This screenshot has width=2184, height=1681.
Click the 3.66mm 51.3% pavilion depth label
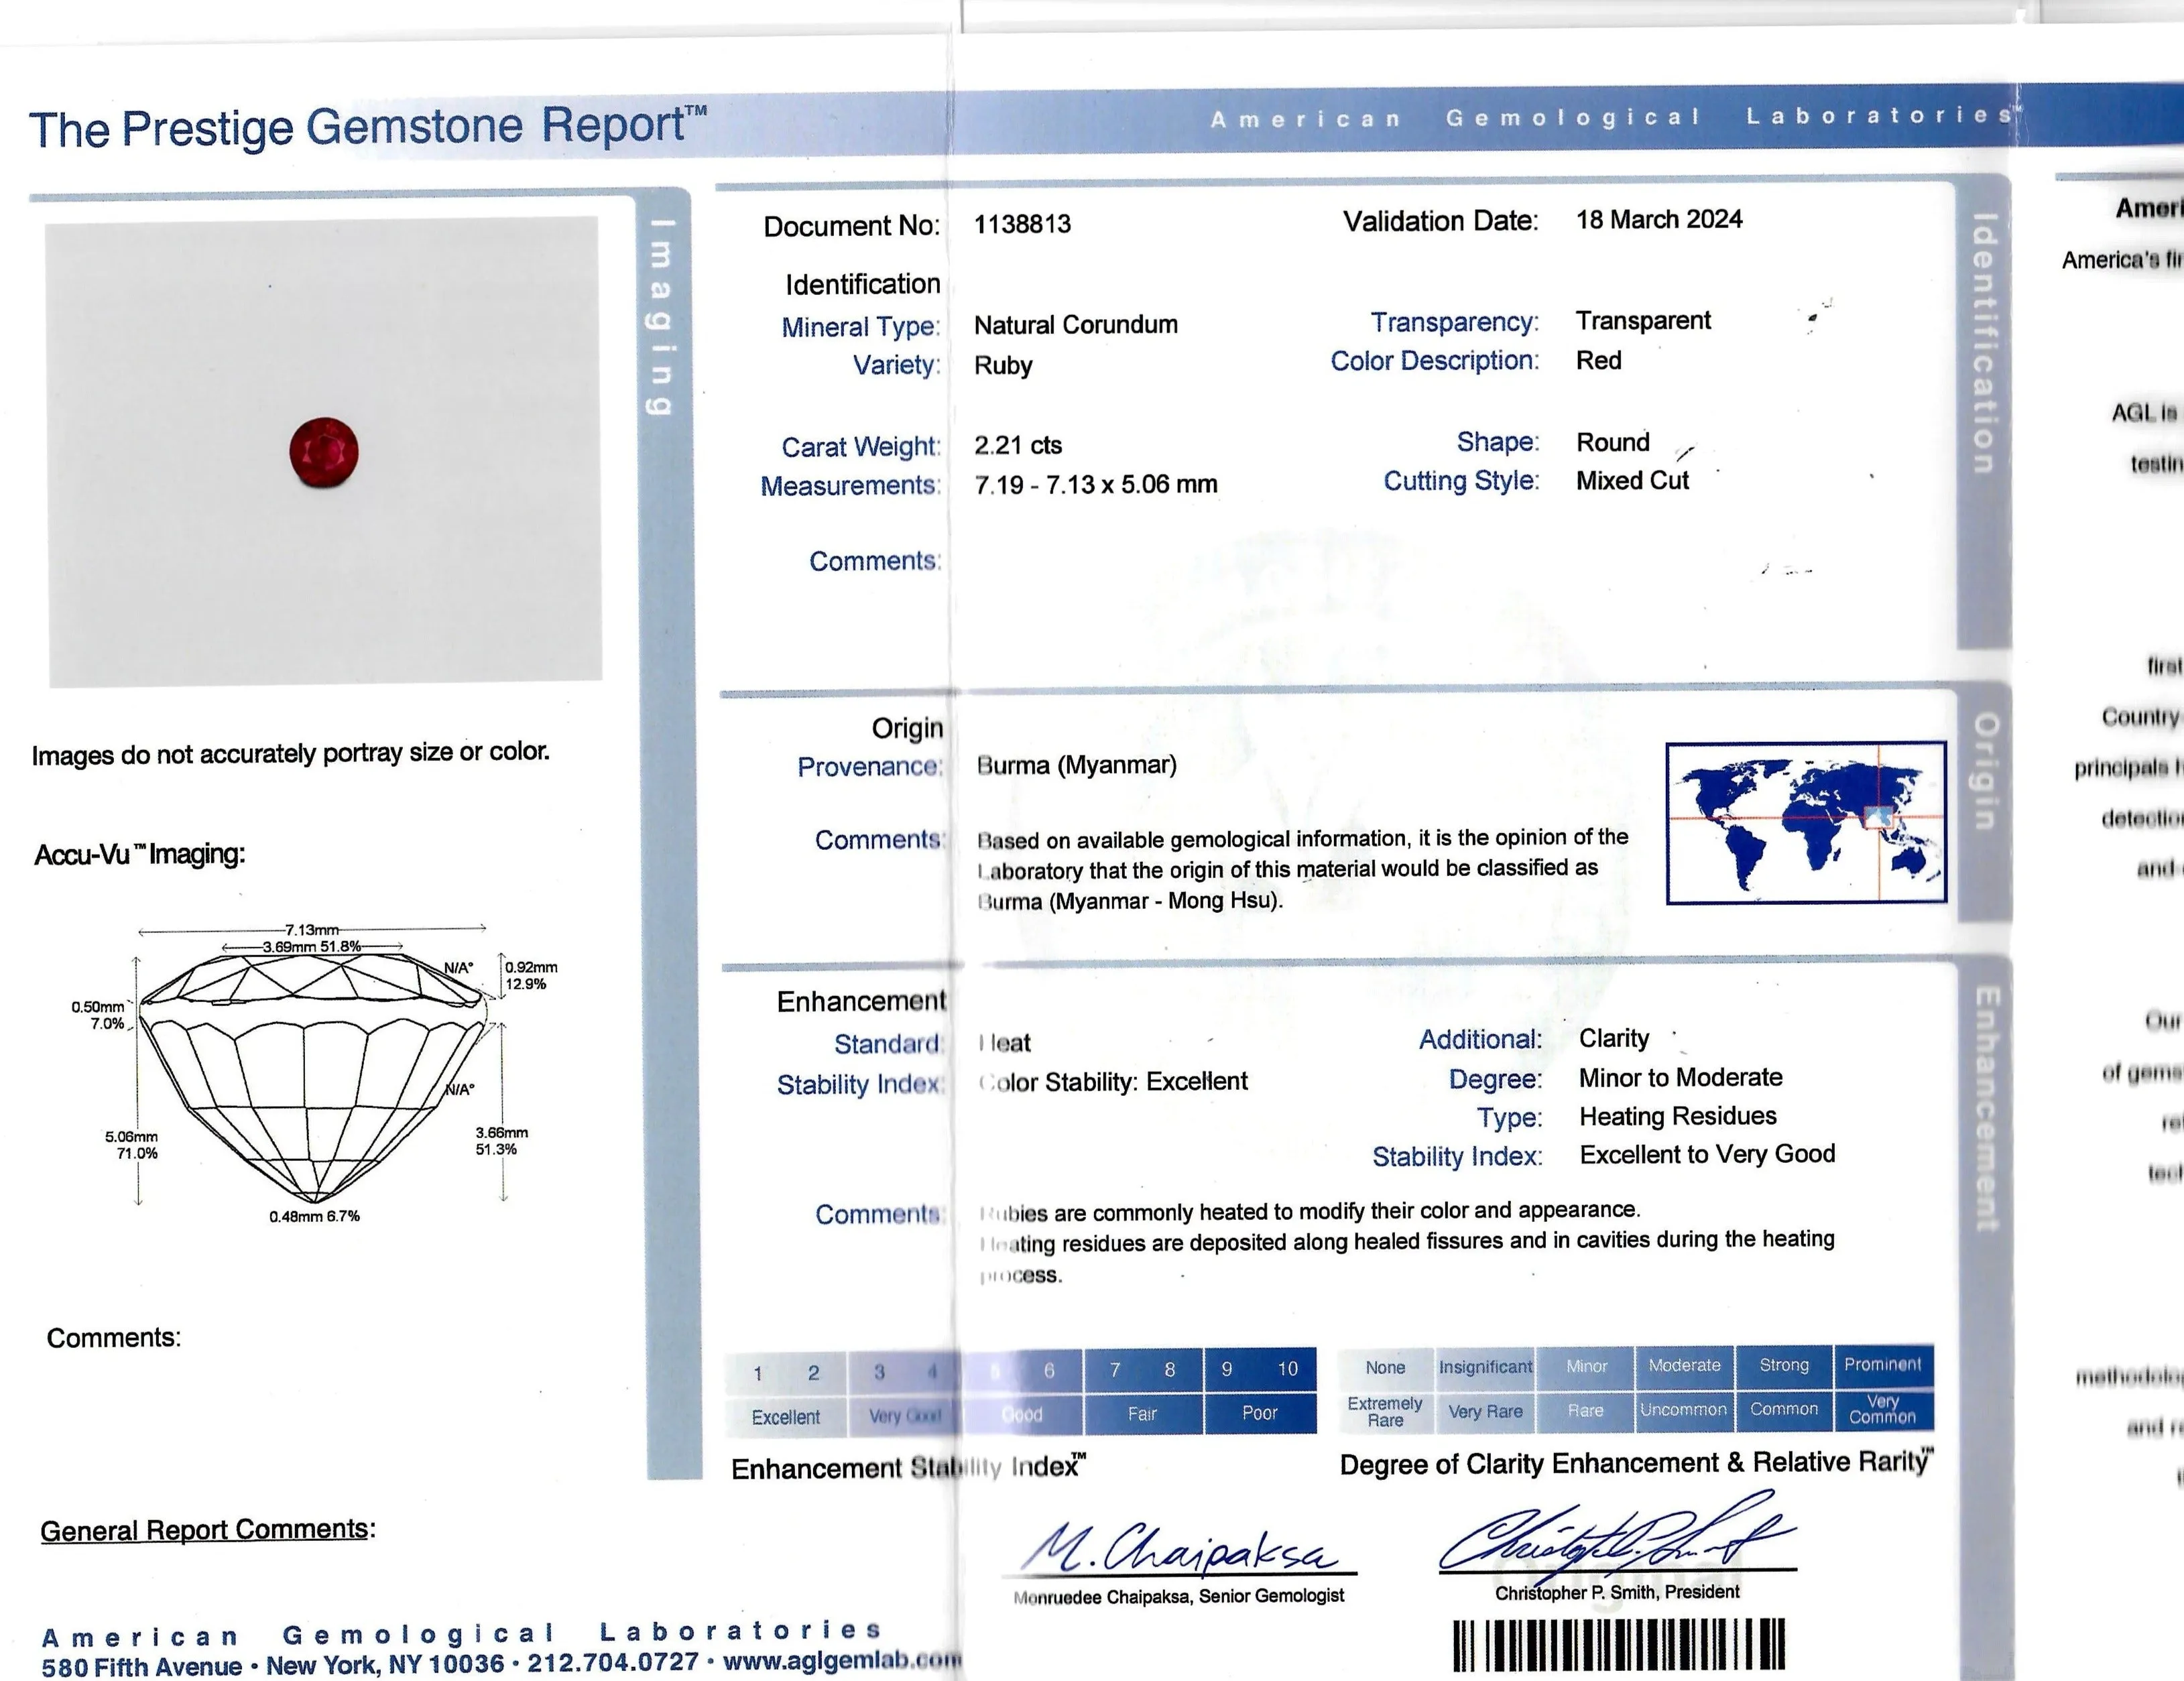pyautogui.click(x=501, y=1141)
